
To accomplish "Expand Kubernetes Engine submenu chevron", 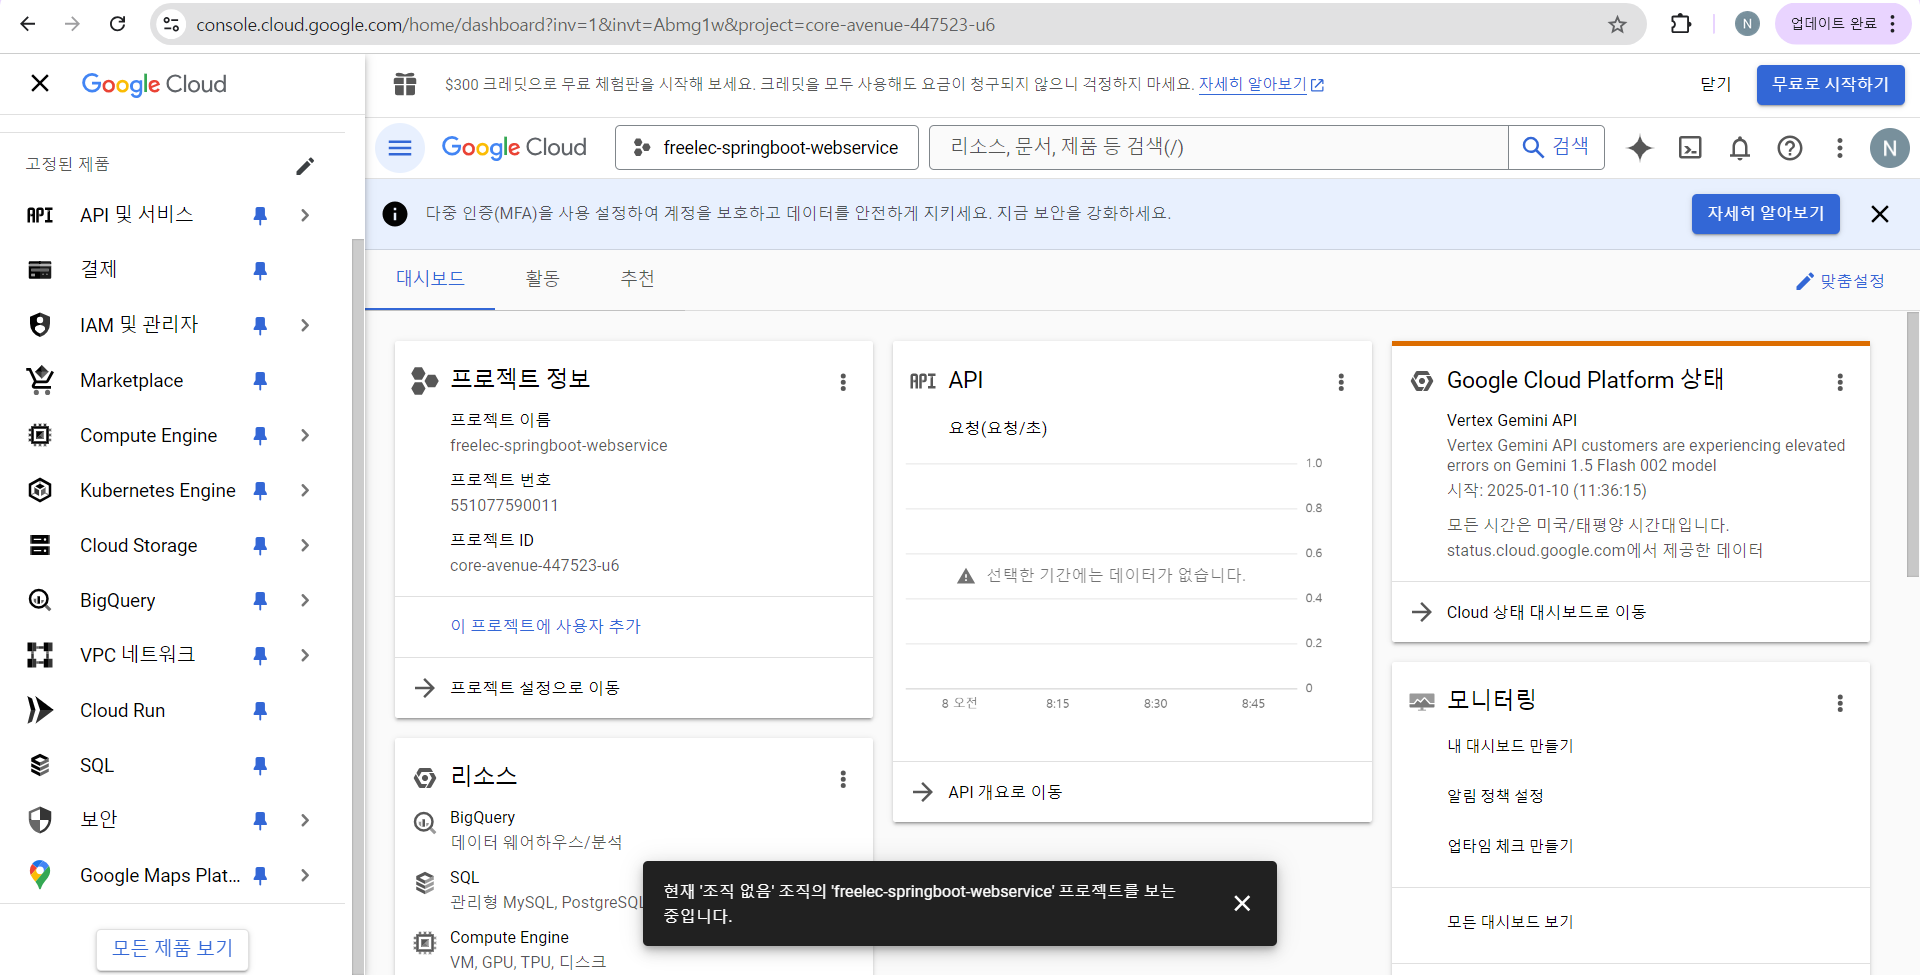I will (x=305, y=490).
